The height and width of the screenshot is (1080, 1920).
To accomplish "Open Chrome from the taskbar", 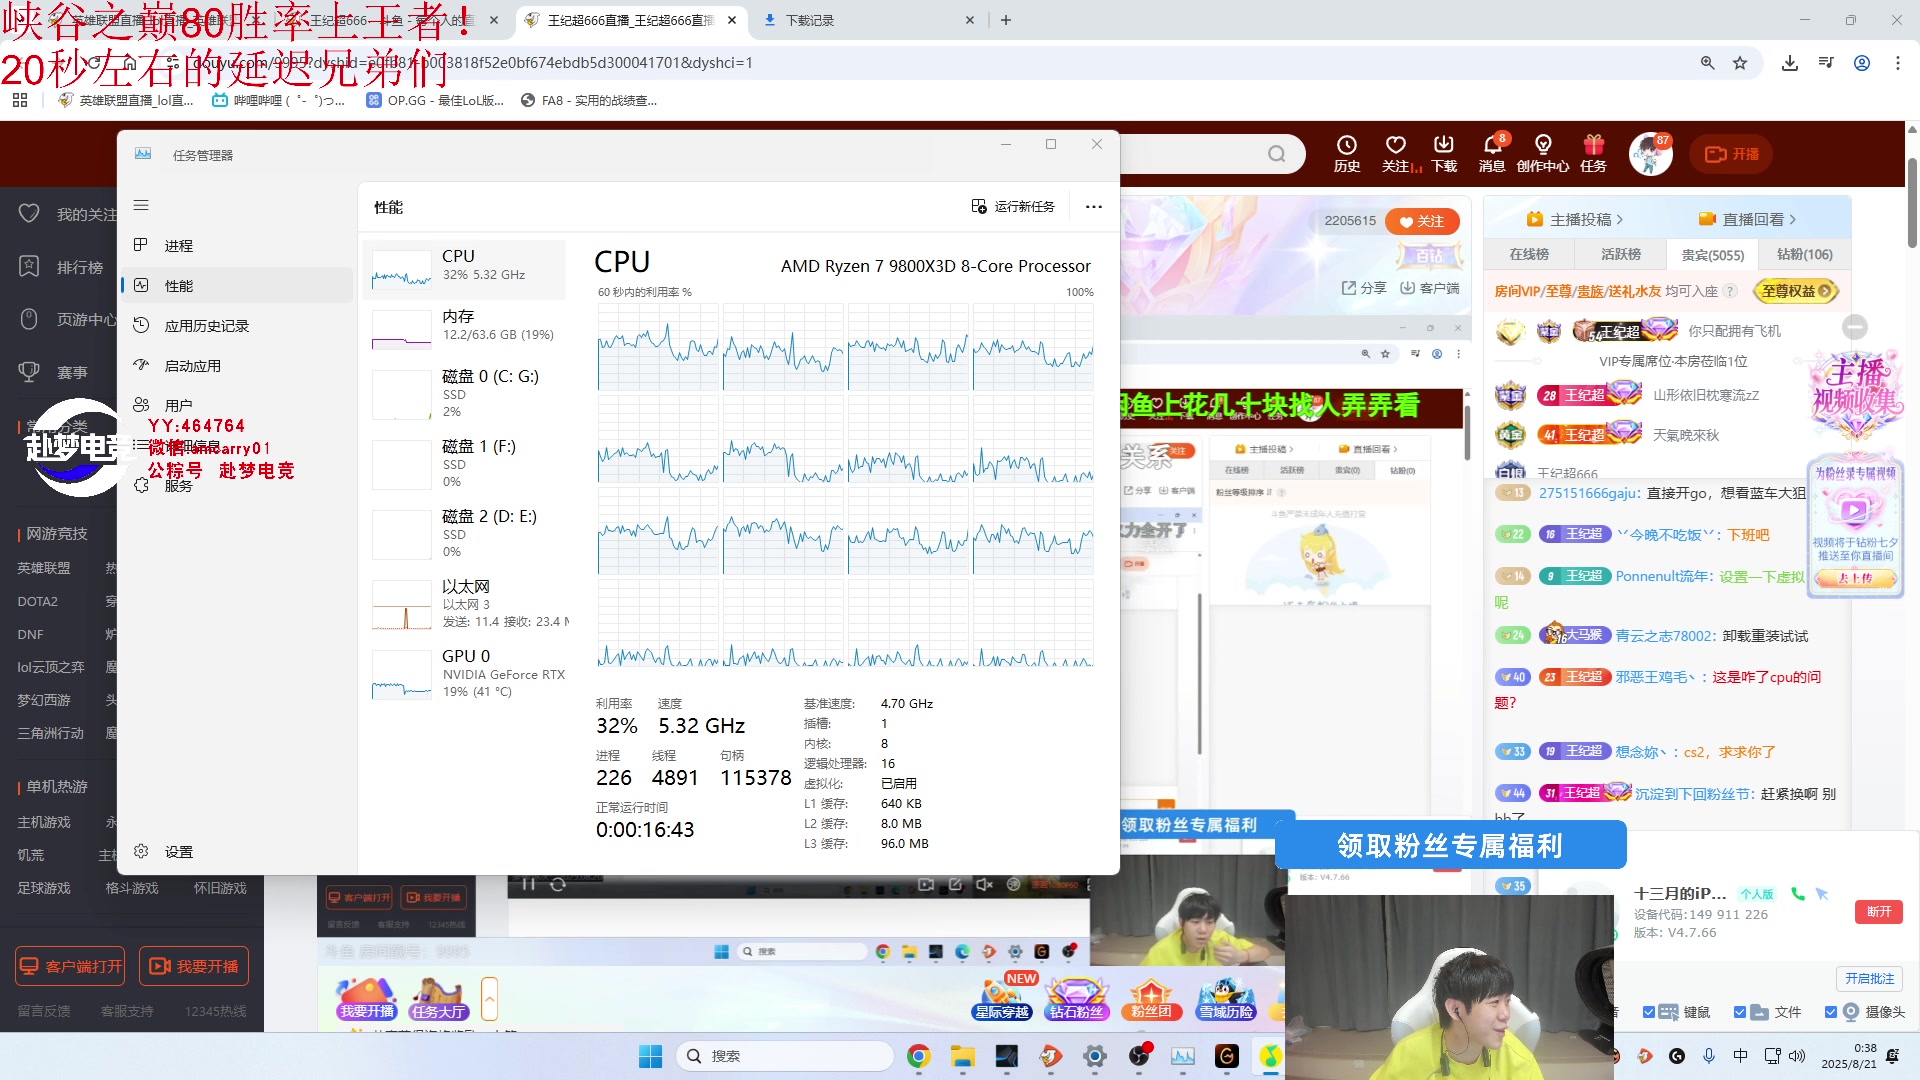I will click(919, 1056).
